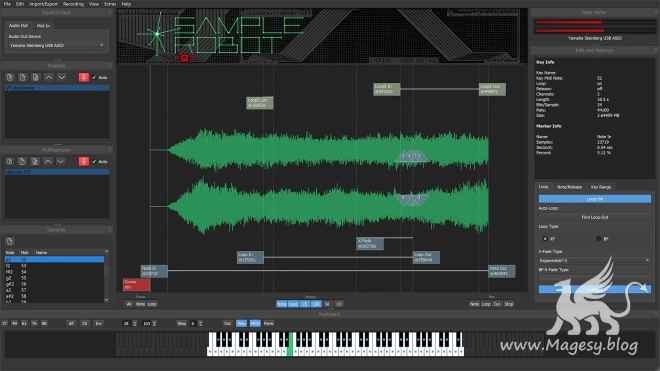Viewport: 660px width, 371px height.
Task: Collapse the Info and Settings panel header
Action: pyautogui.click(x=594, y=51)
